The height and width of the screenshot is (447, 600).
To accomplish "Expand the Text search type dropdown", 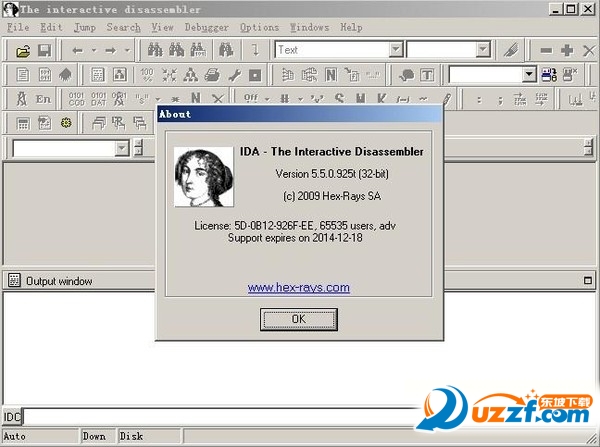I will (x=396, y=50).
